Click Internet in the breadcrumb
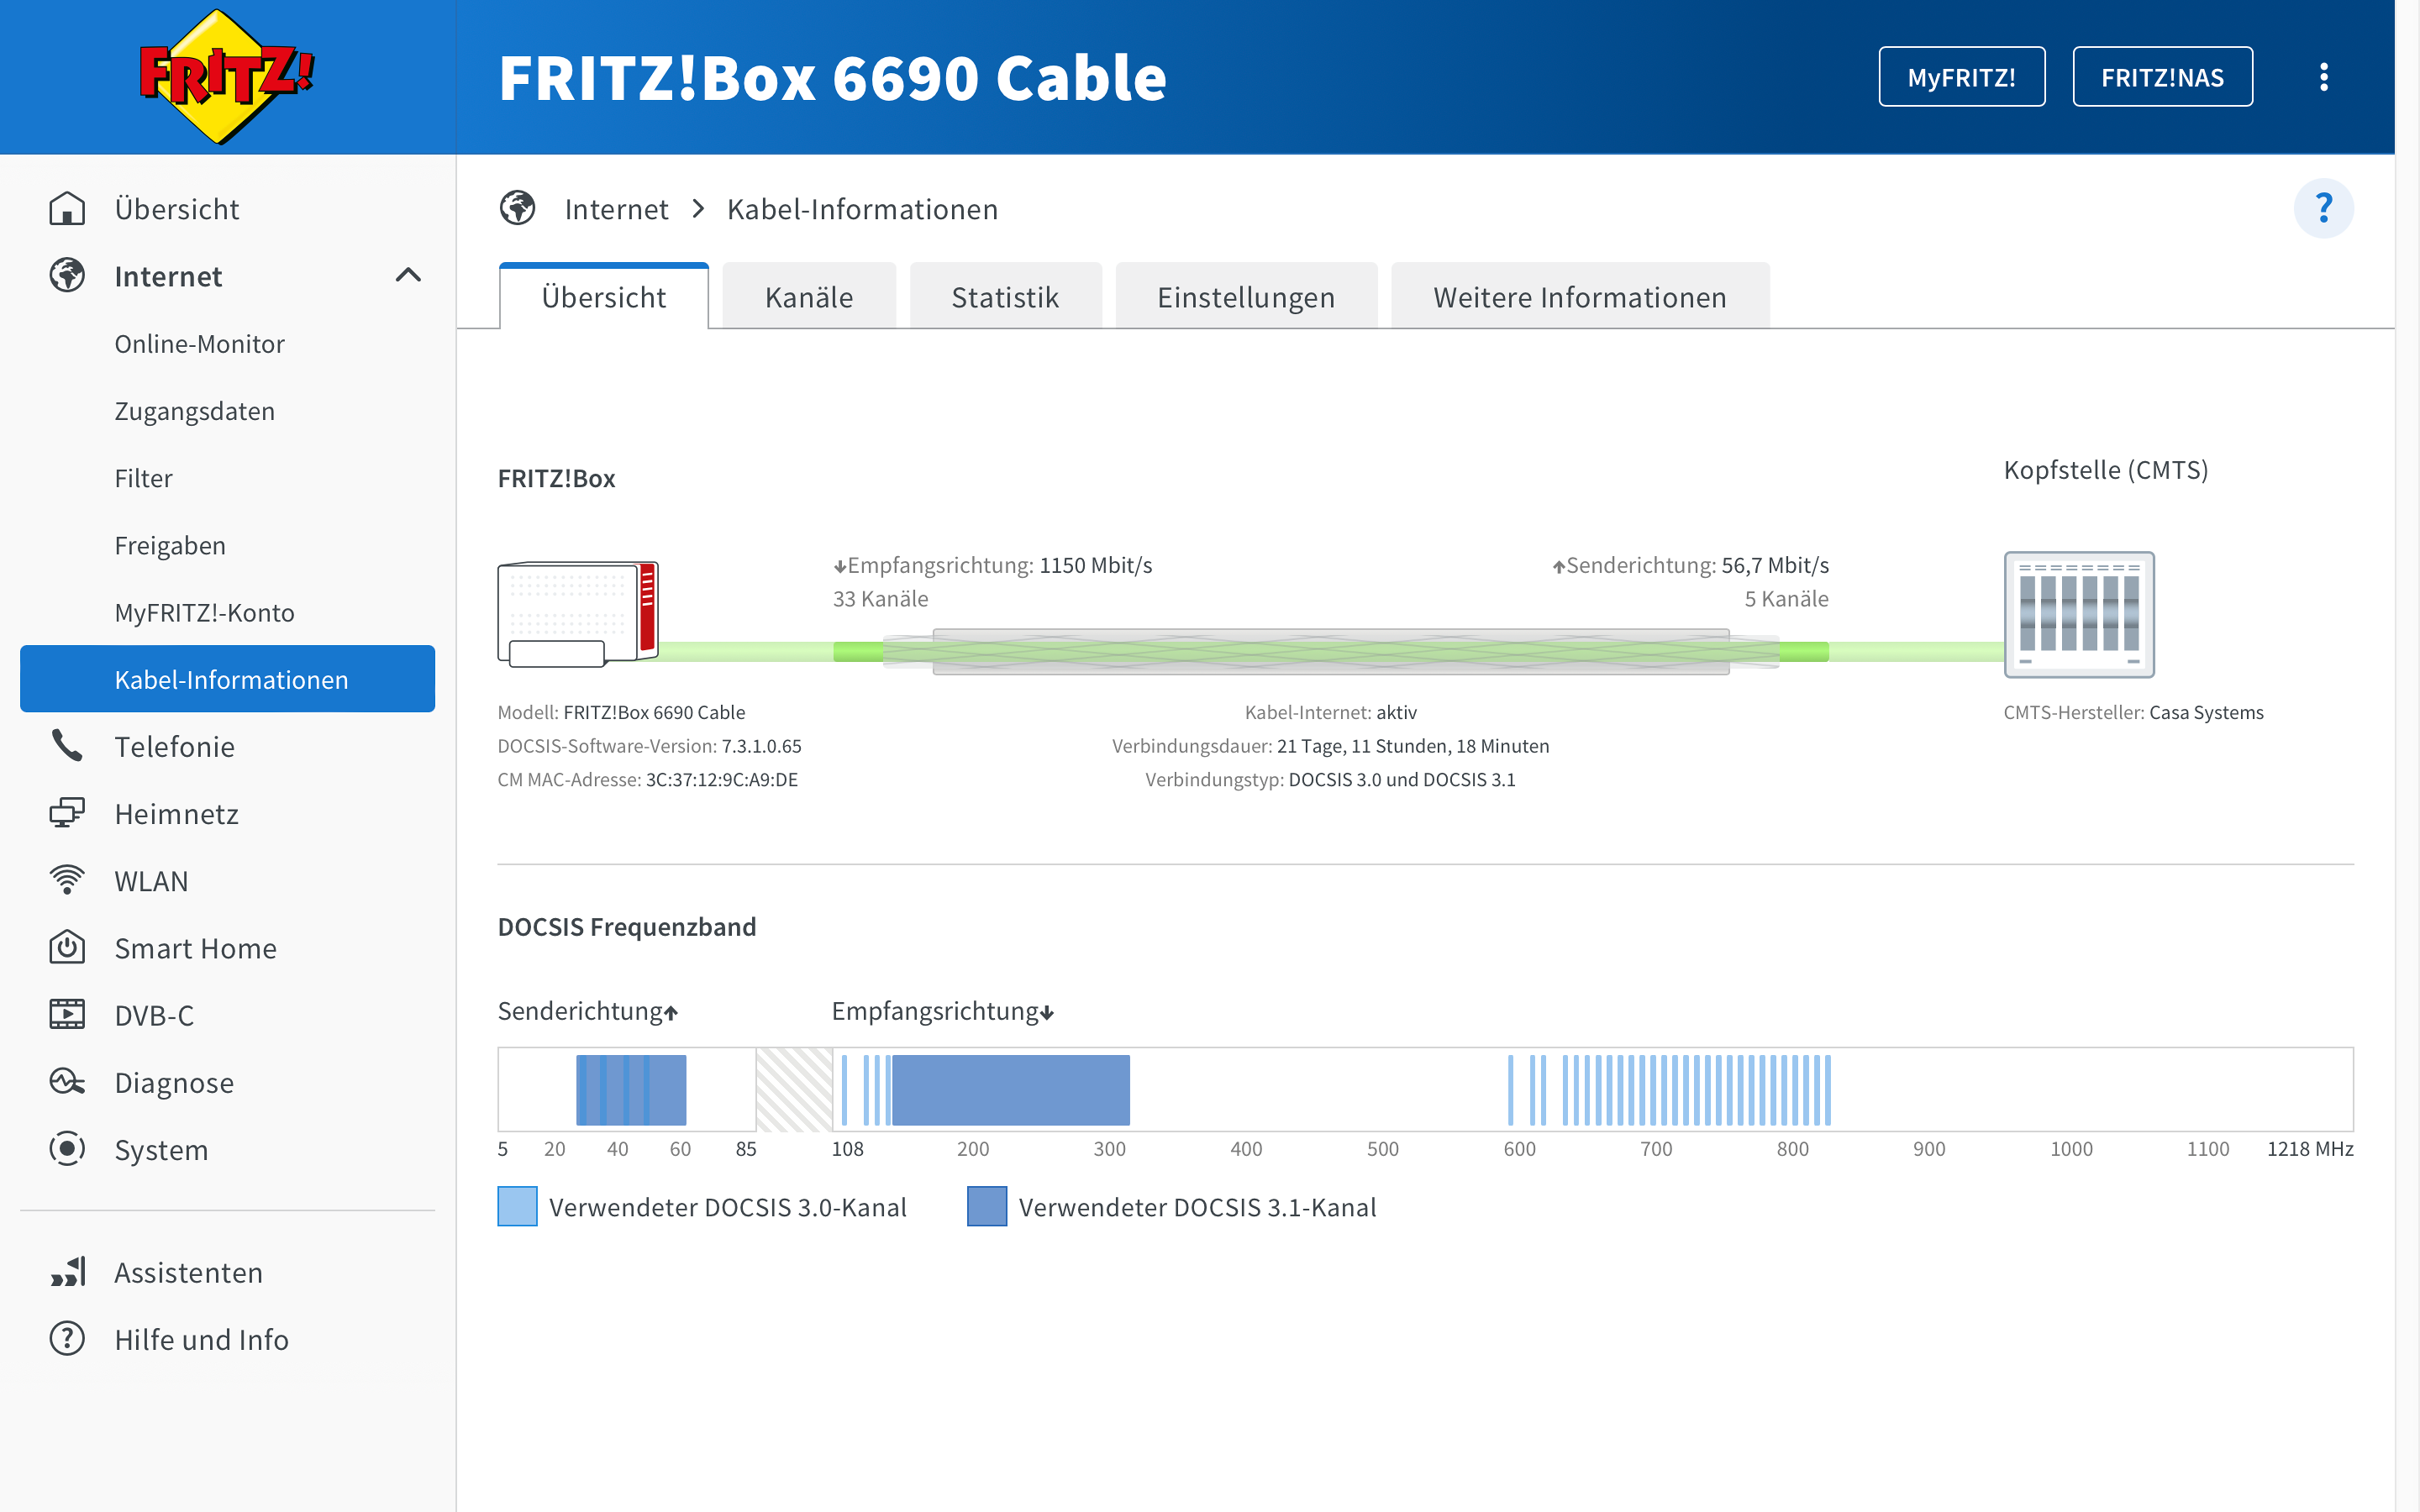This screenshot has width=2420, height=1512. tap(616, 209)
